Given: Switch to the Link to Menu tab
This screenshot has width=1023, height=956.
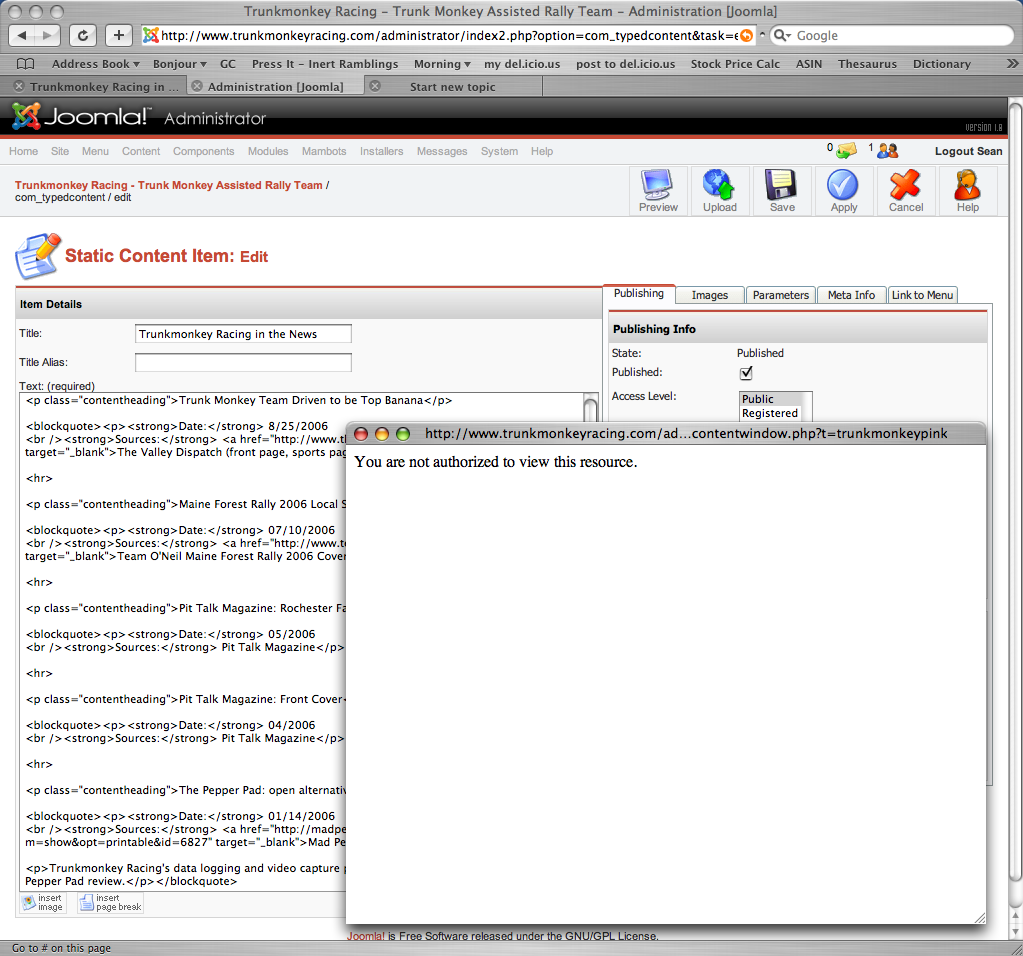Looking at the screenshot, I should click(923, 295).
